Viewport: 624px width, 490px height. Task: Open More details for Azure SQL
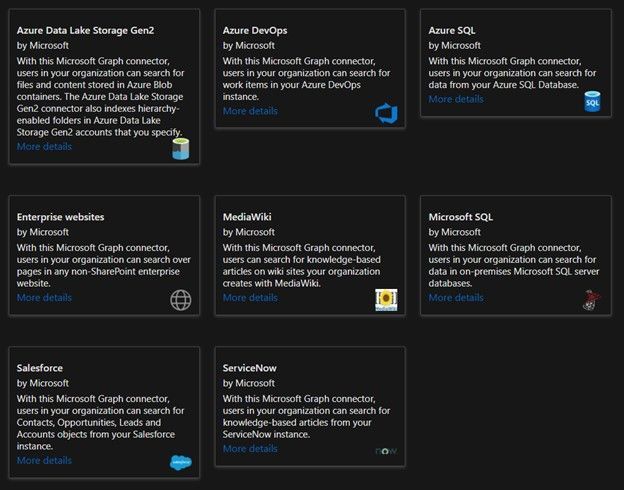456,99
